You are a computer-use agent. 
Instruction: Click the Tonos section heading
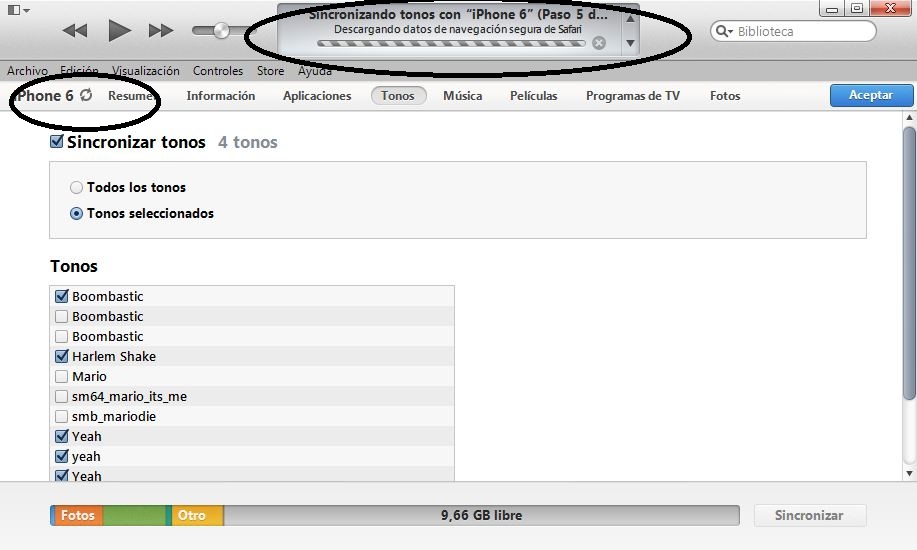(x=74, y=266)
